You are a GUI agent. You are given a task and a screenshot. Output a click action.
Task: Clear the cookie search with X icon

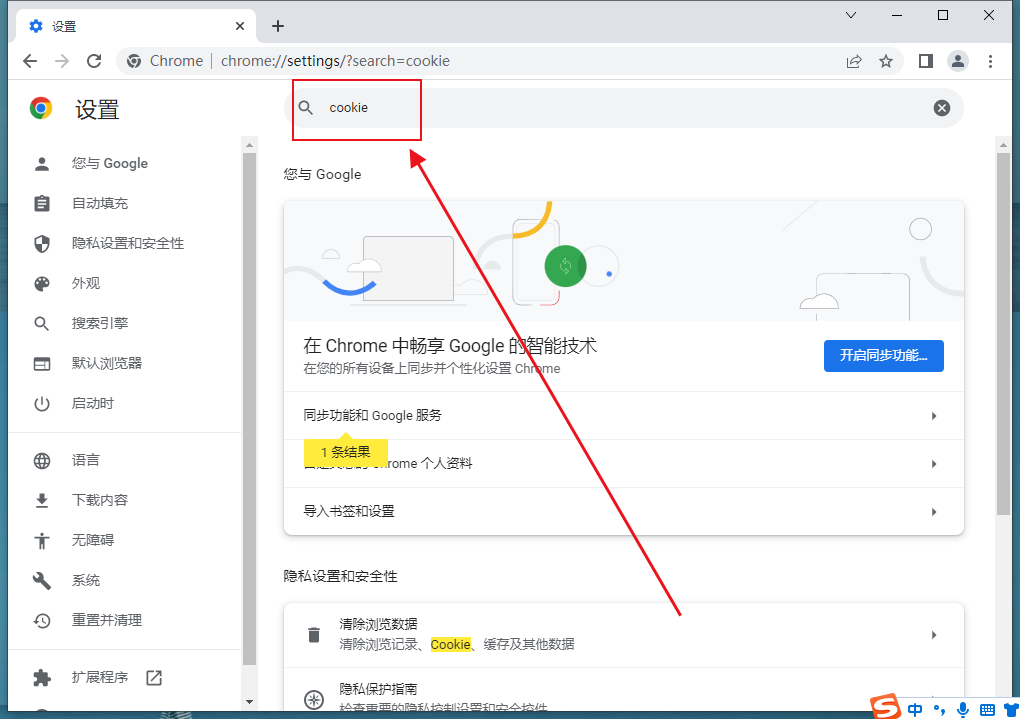[x=941, y=108]
